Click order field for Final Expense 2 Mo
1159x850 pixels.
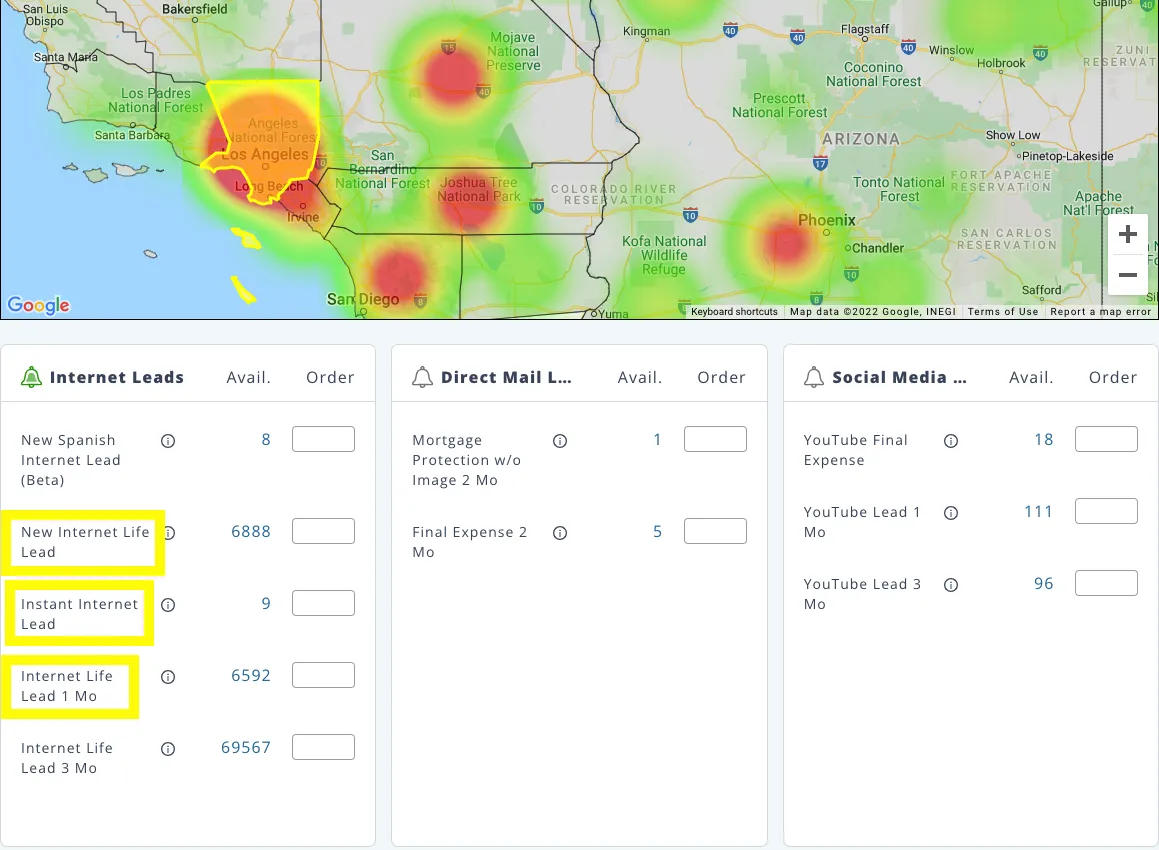coord(715,531)
